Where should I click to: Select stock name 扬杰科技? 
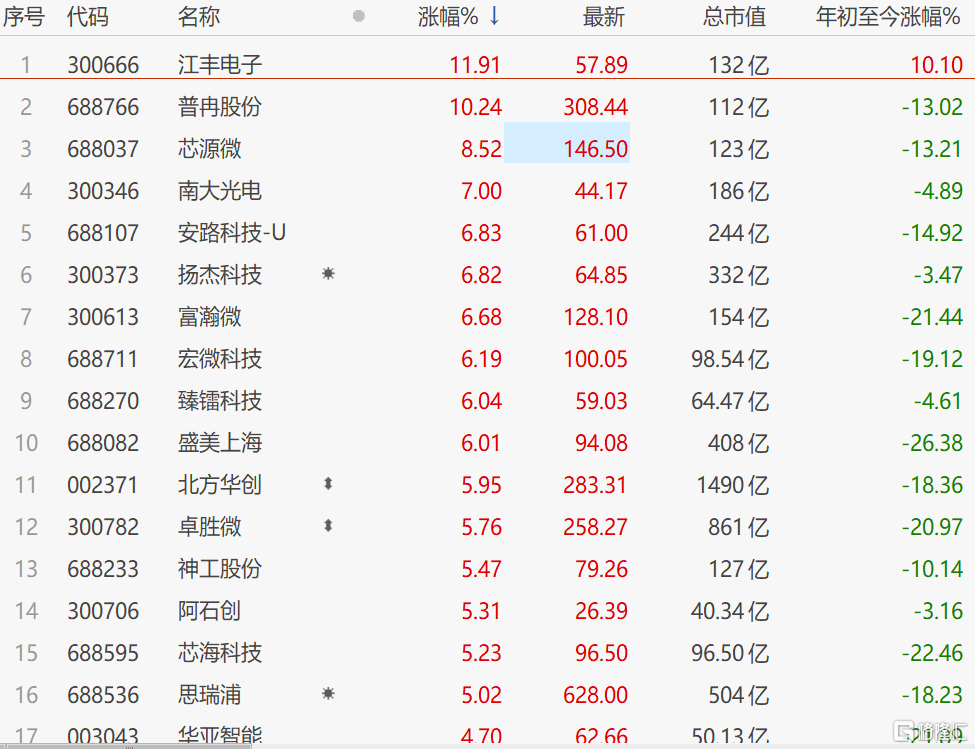click(x=220, y=275)
